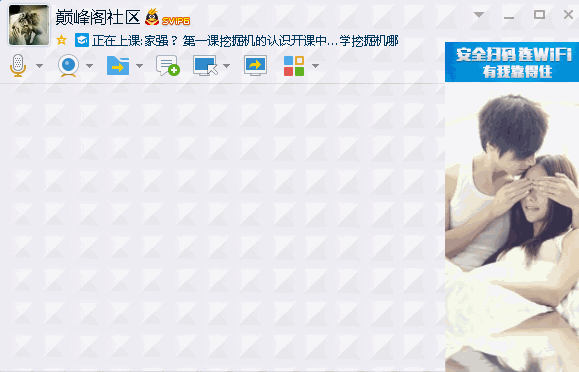Click the 安全扫码连WiFi ad banner
Viewport: 579px width, 372px height.
(512, 62)
